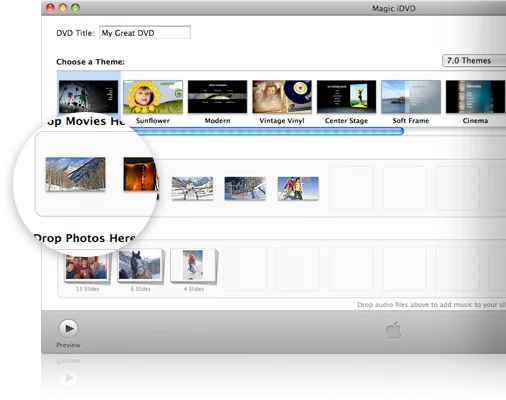The height and width of the screenshot is (400, 506).
Task: Select the snowboarder jumping movie clip
Action: (192, 188)
